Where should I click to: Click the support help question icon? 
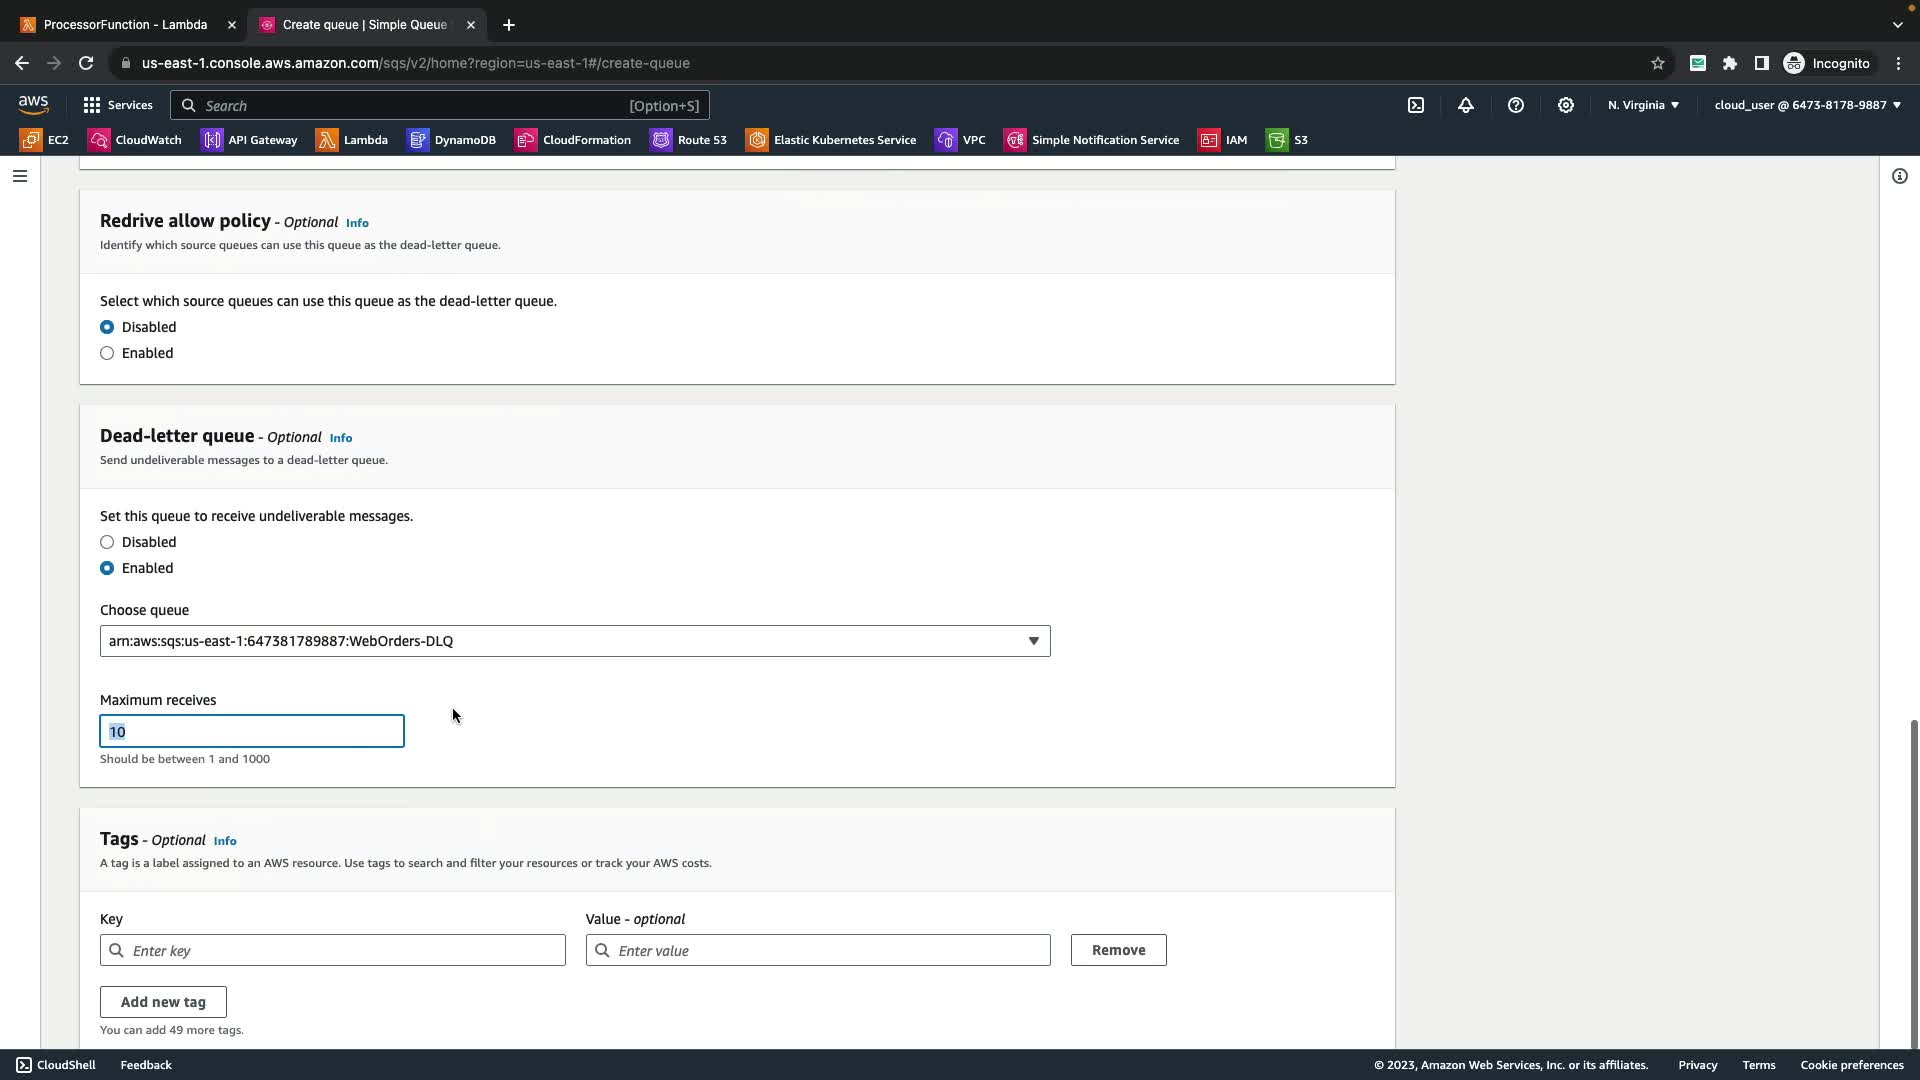[1516, 105]
